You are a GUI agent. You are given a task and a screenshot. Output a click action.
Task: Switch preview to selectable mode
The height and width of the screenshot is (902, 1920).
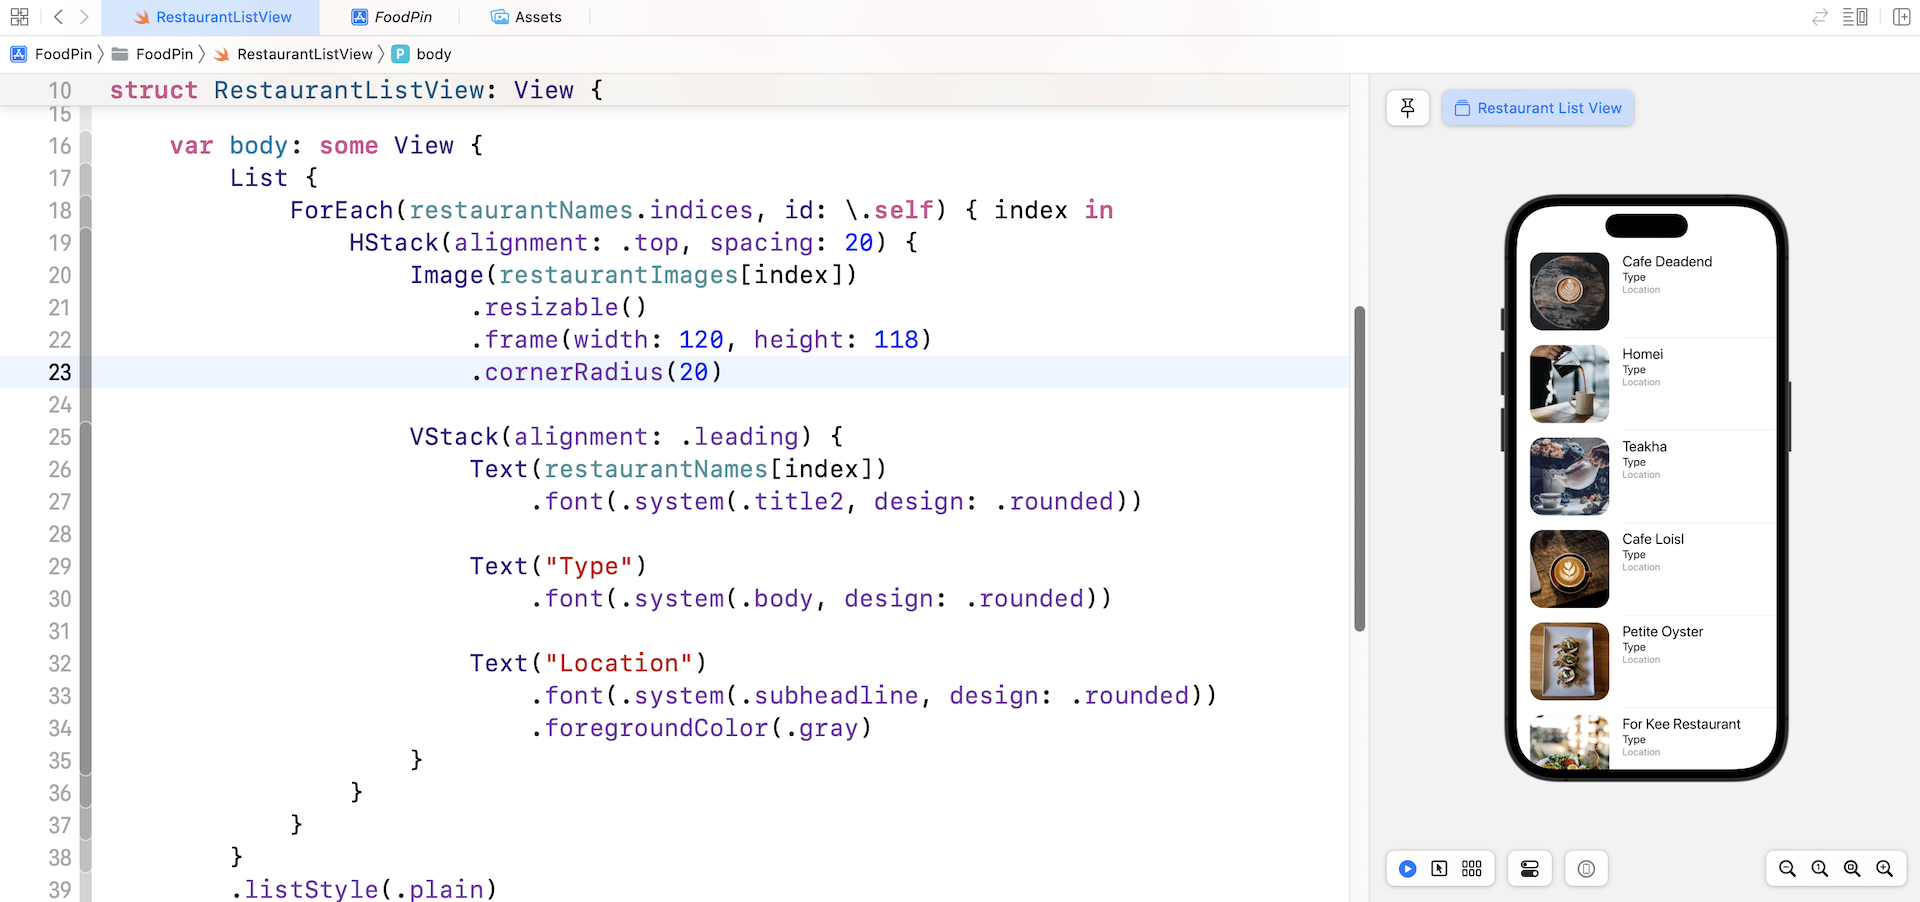tap(1439, 868)
